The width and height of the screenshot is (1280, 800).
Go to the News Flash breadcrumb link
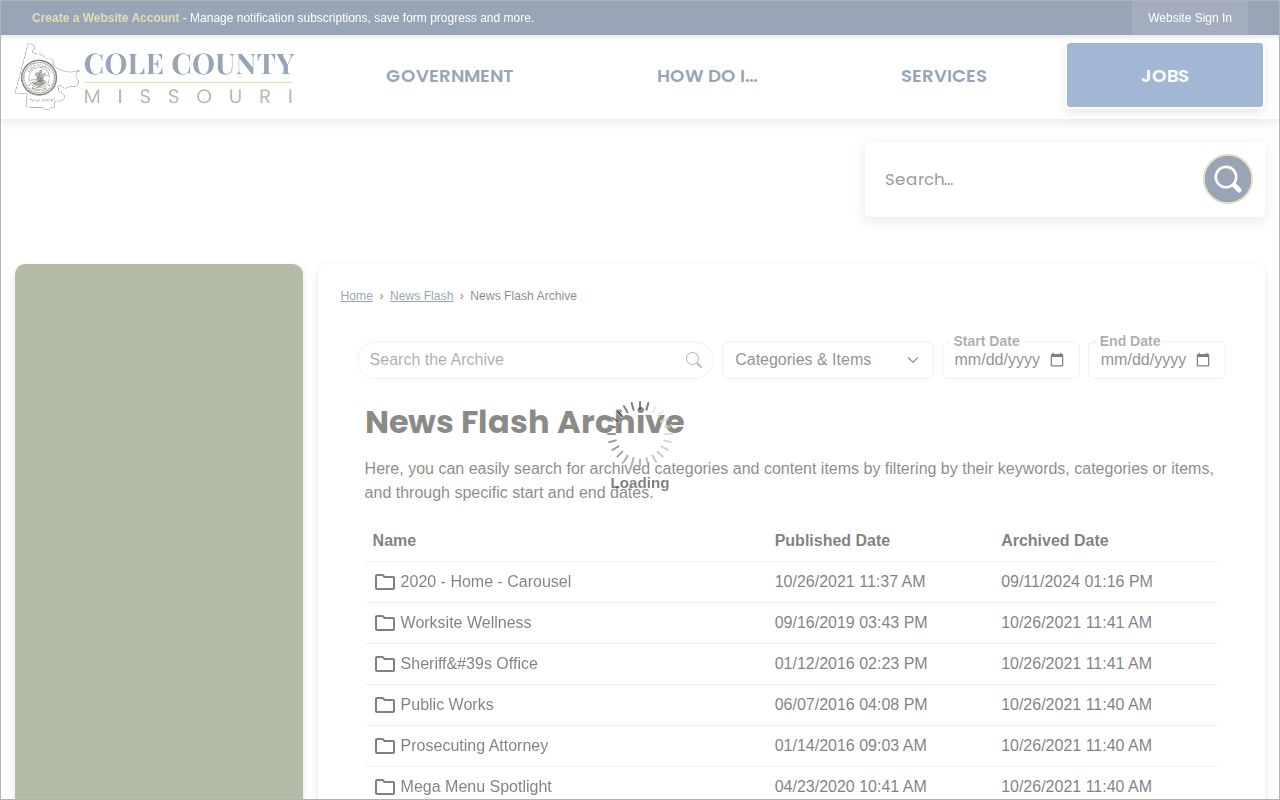click(x=421, y=296)
